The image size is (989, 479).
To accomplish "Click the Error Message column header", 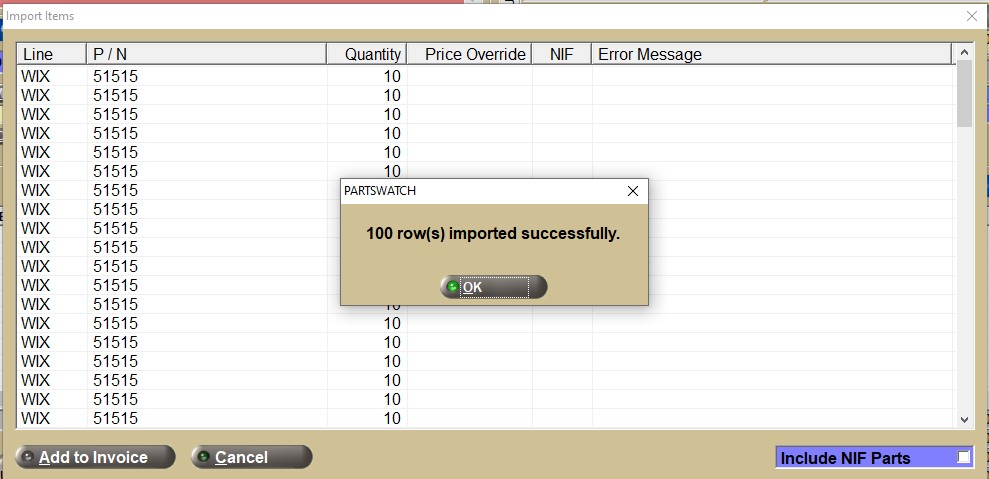I will [x=770, y=54].
